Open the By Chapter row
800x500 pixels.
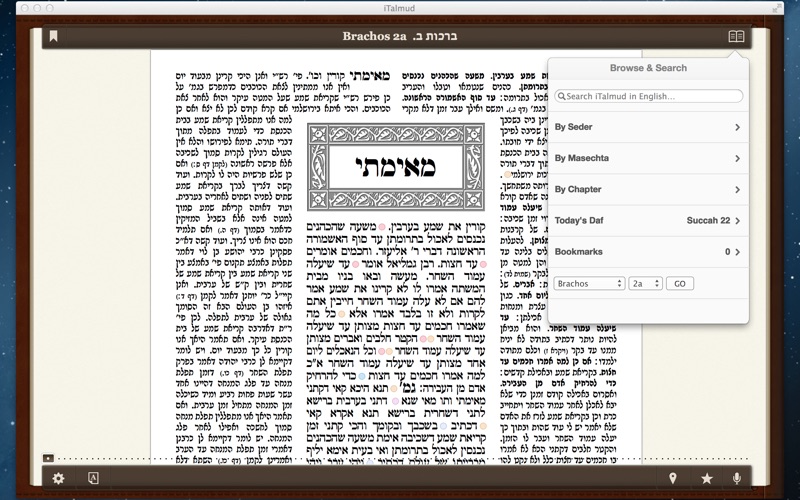(x=648, y=189)
